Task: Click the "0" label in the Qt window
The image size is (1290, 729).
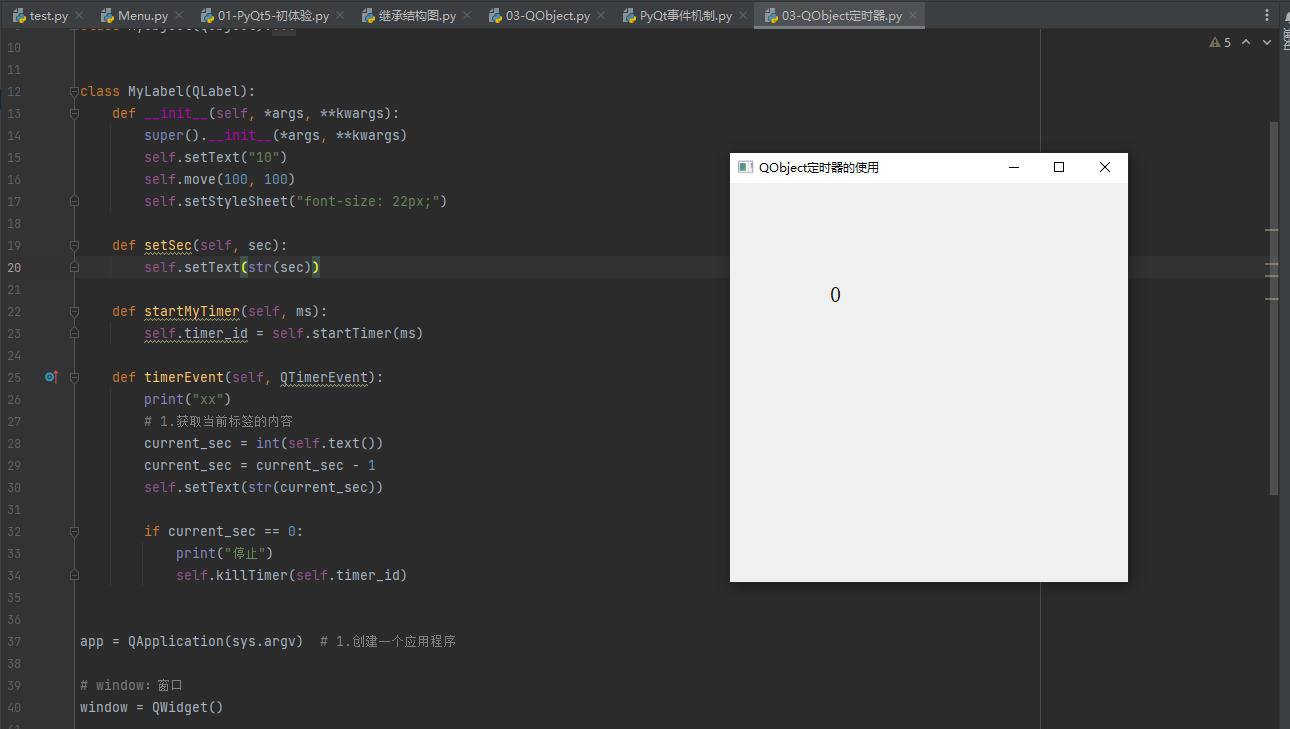Action: 835,295
